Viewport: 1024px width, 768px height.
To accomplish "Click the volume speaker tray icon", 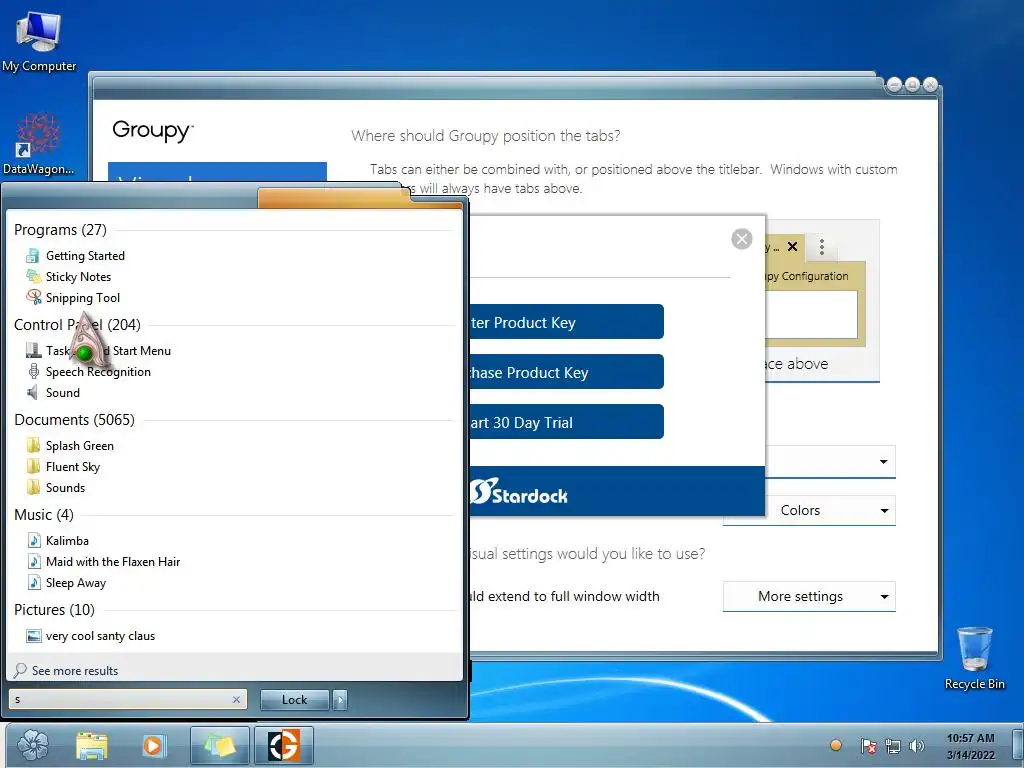I will click(916, 746).
